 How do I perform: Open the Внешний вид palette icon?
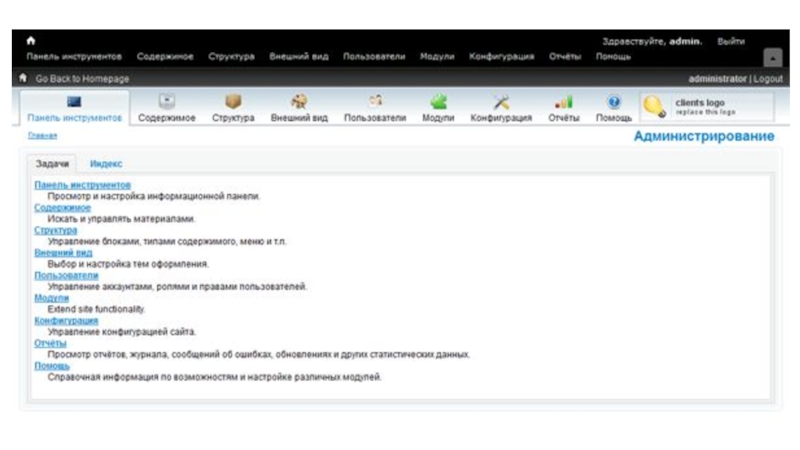coord(298,102)
